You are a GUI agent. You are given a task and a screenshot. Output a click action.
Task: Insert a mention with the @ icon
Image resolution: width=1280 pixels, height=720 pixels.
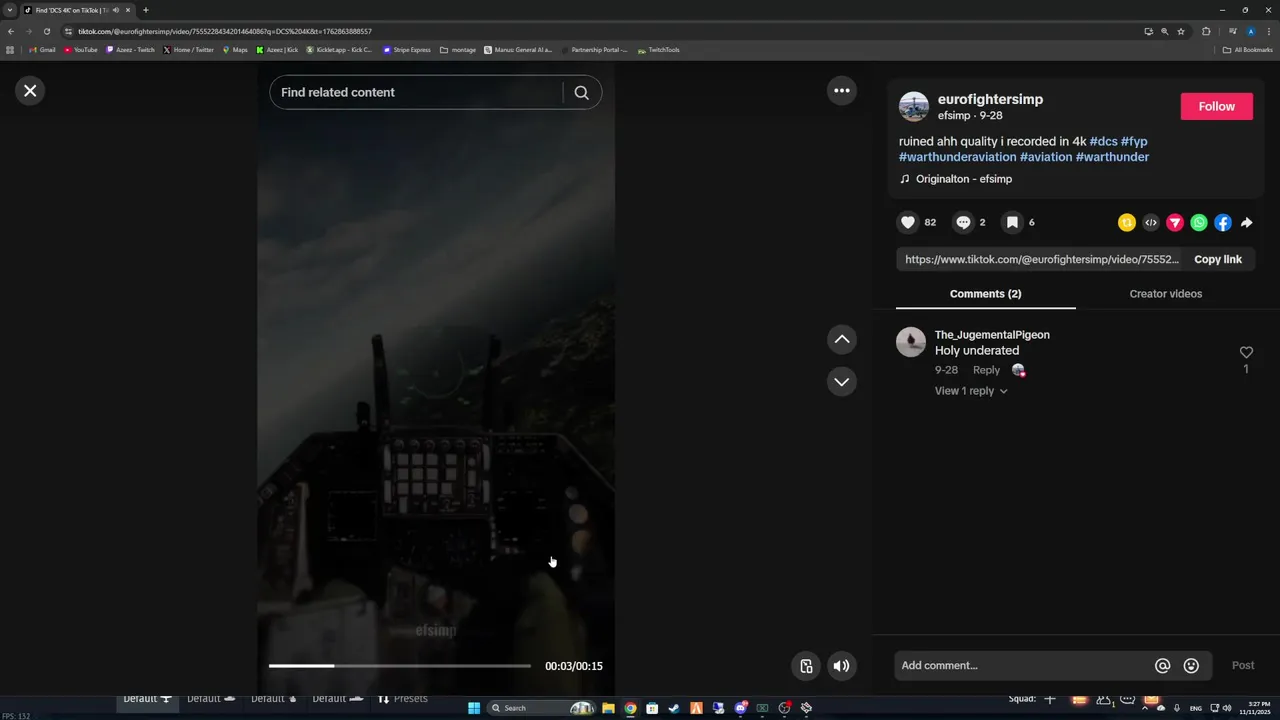point(1162,666)
